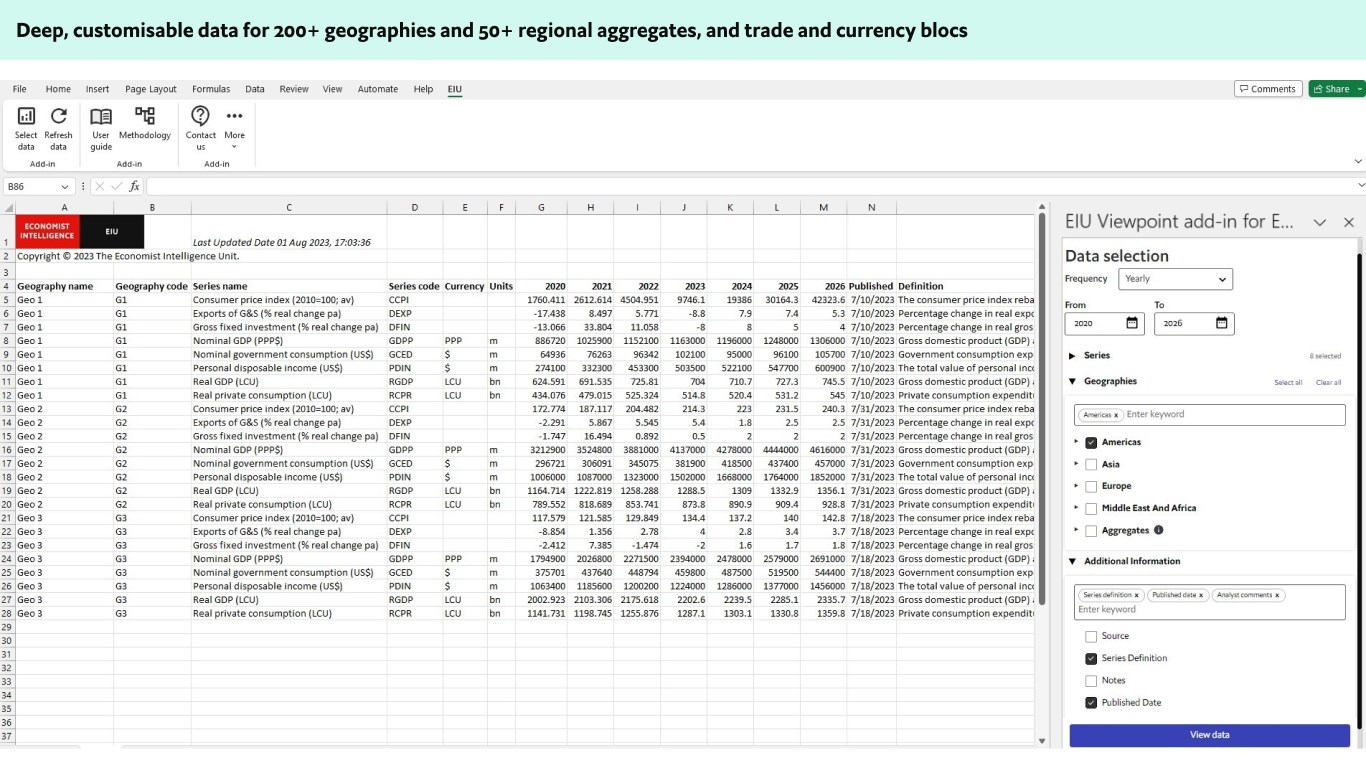The width and height of the screenshot is (1366, 768).
Task: Open the To date calendar picker
Action: coord(1221,323)
